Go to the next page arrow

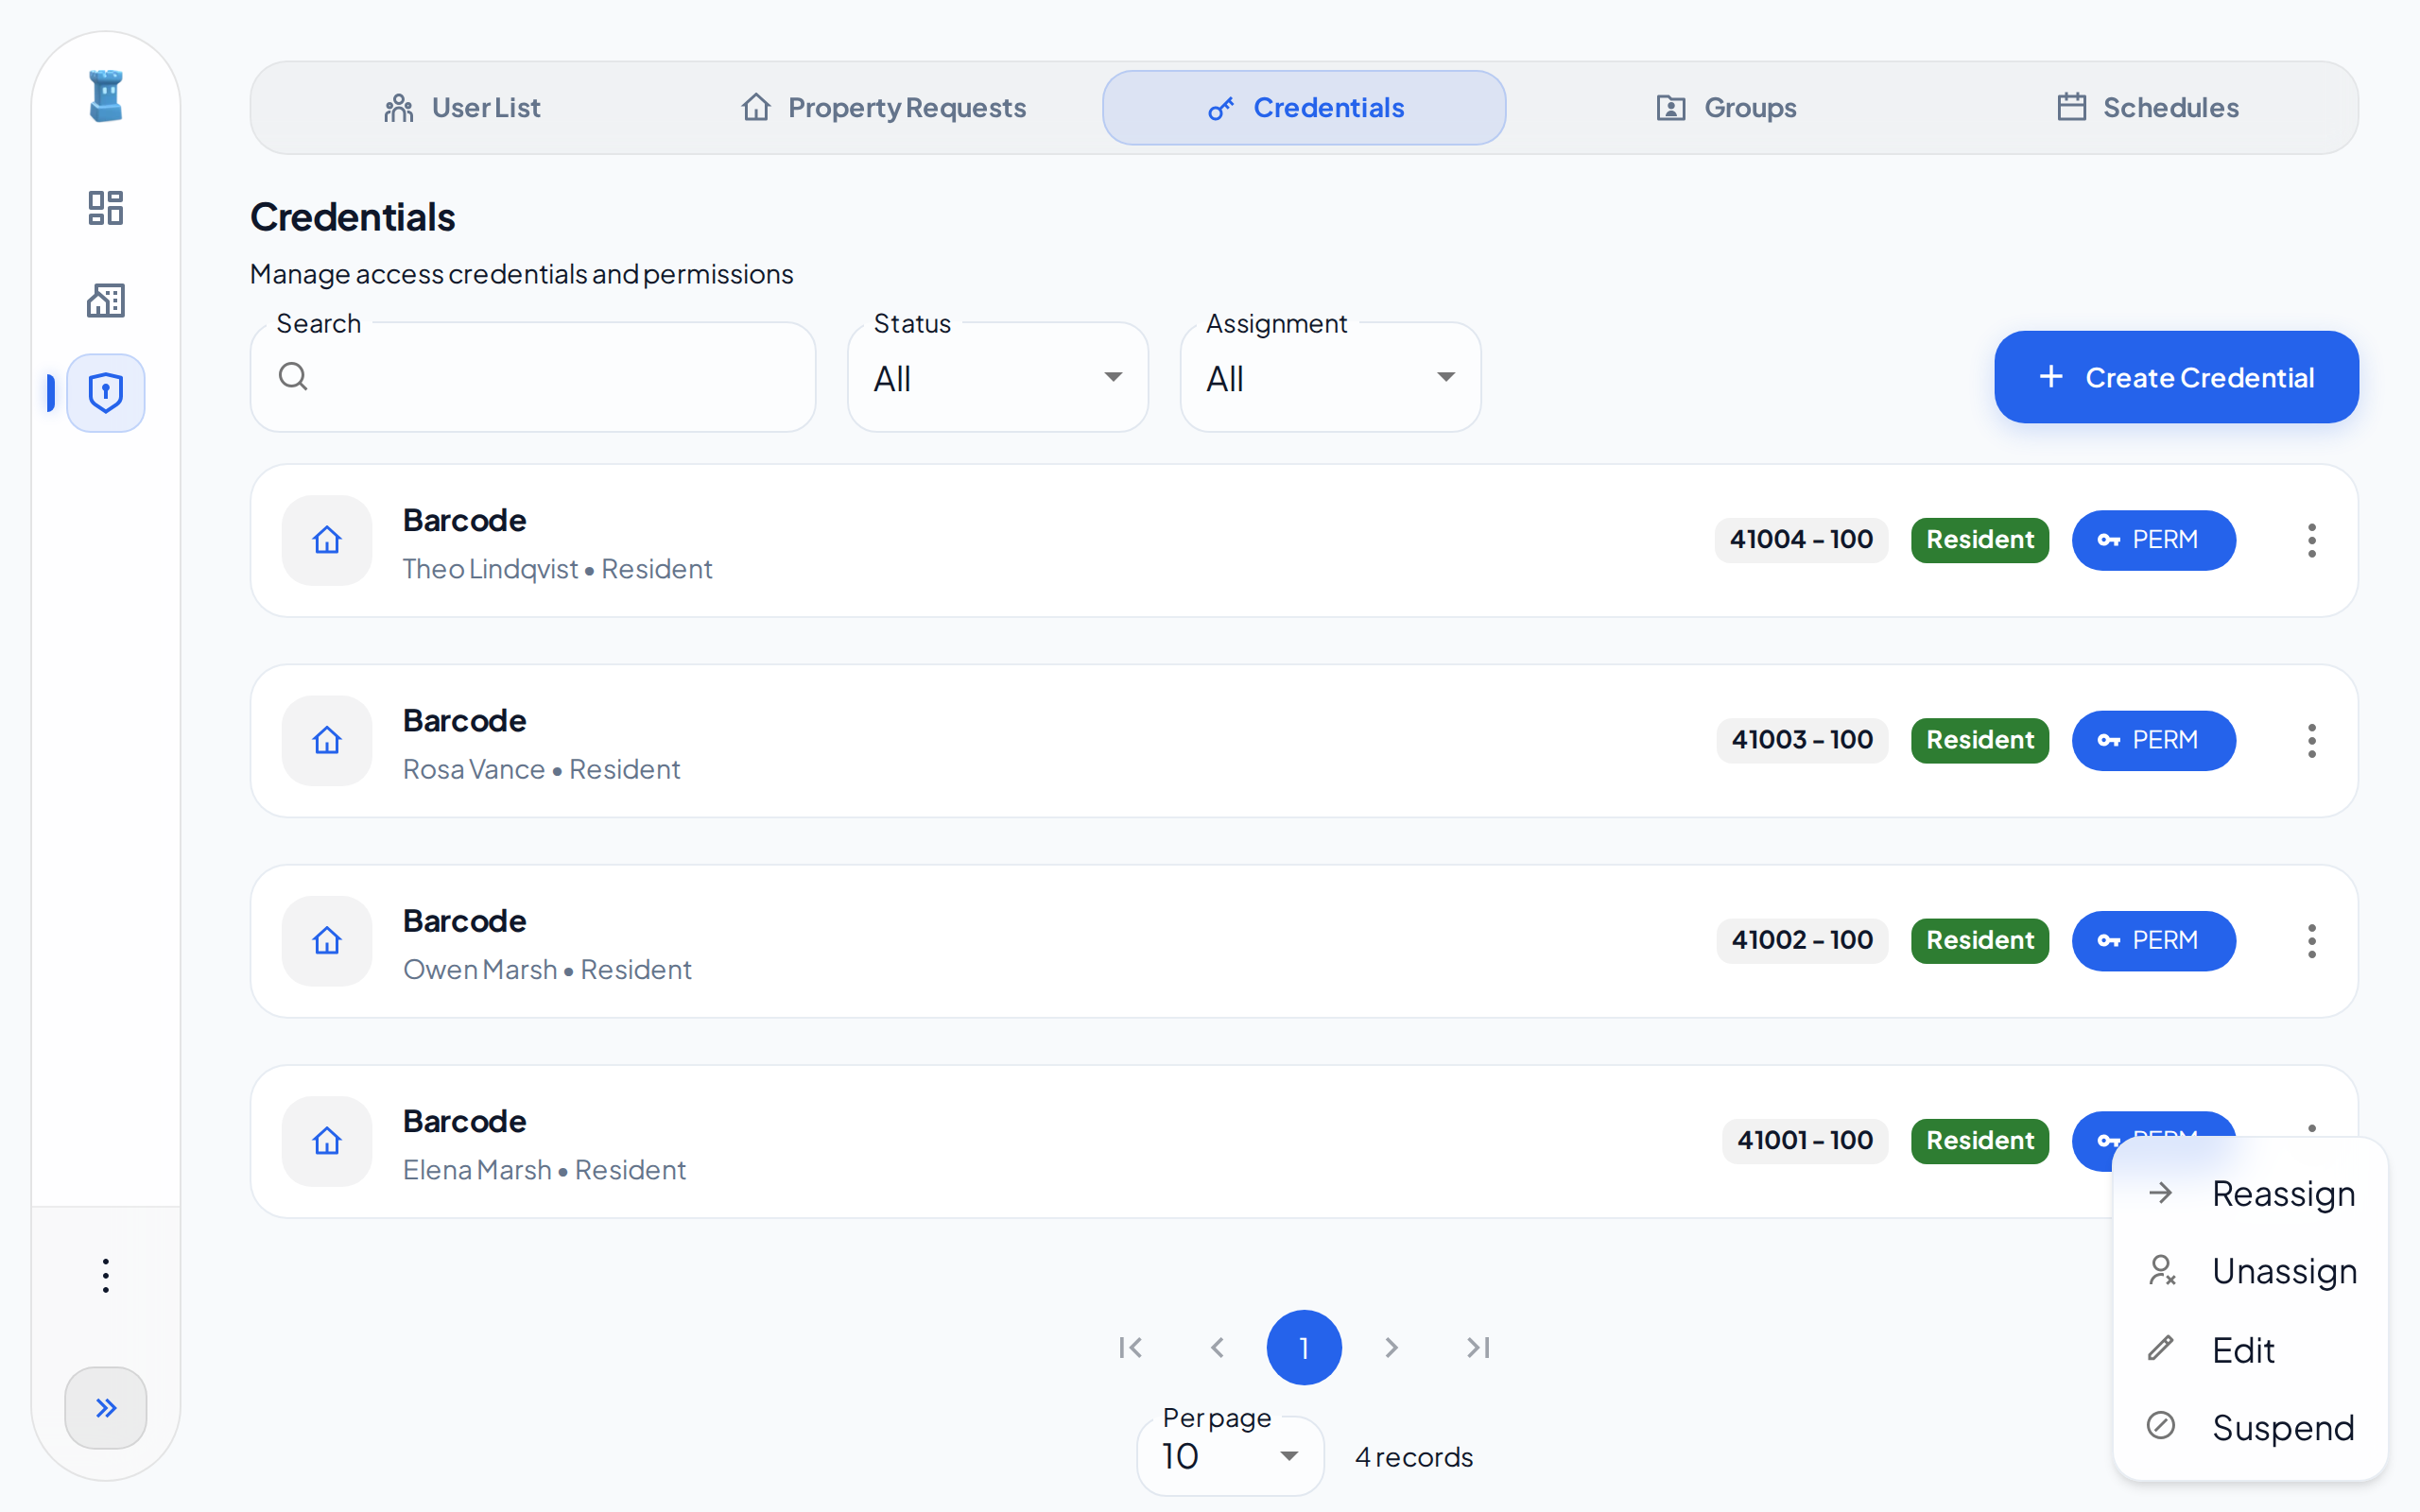pos(1391,1347)
